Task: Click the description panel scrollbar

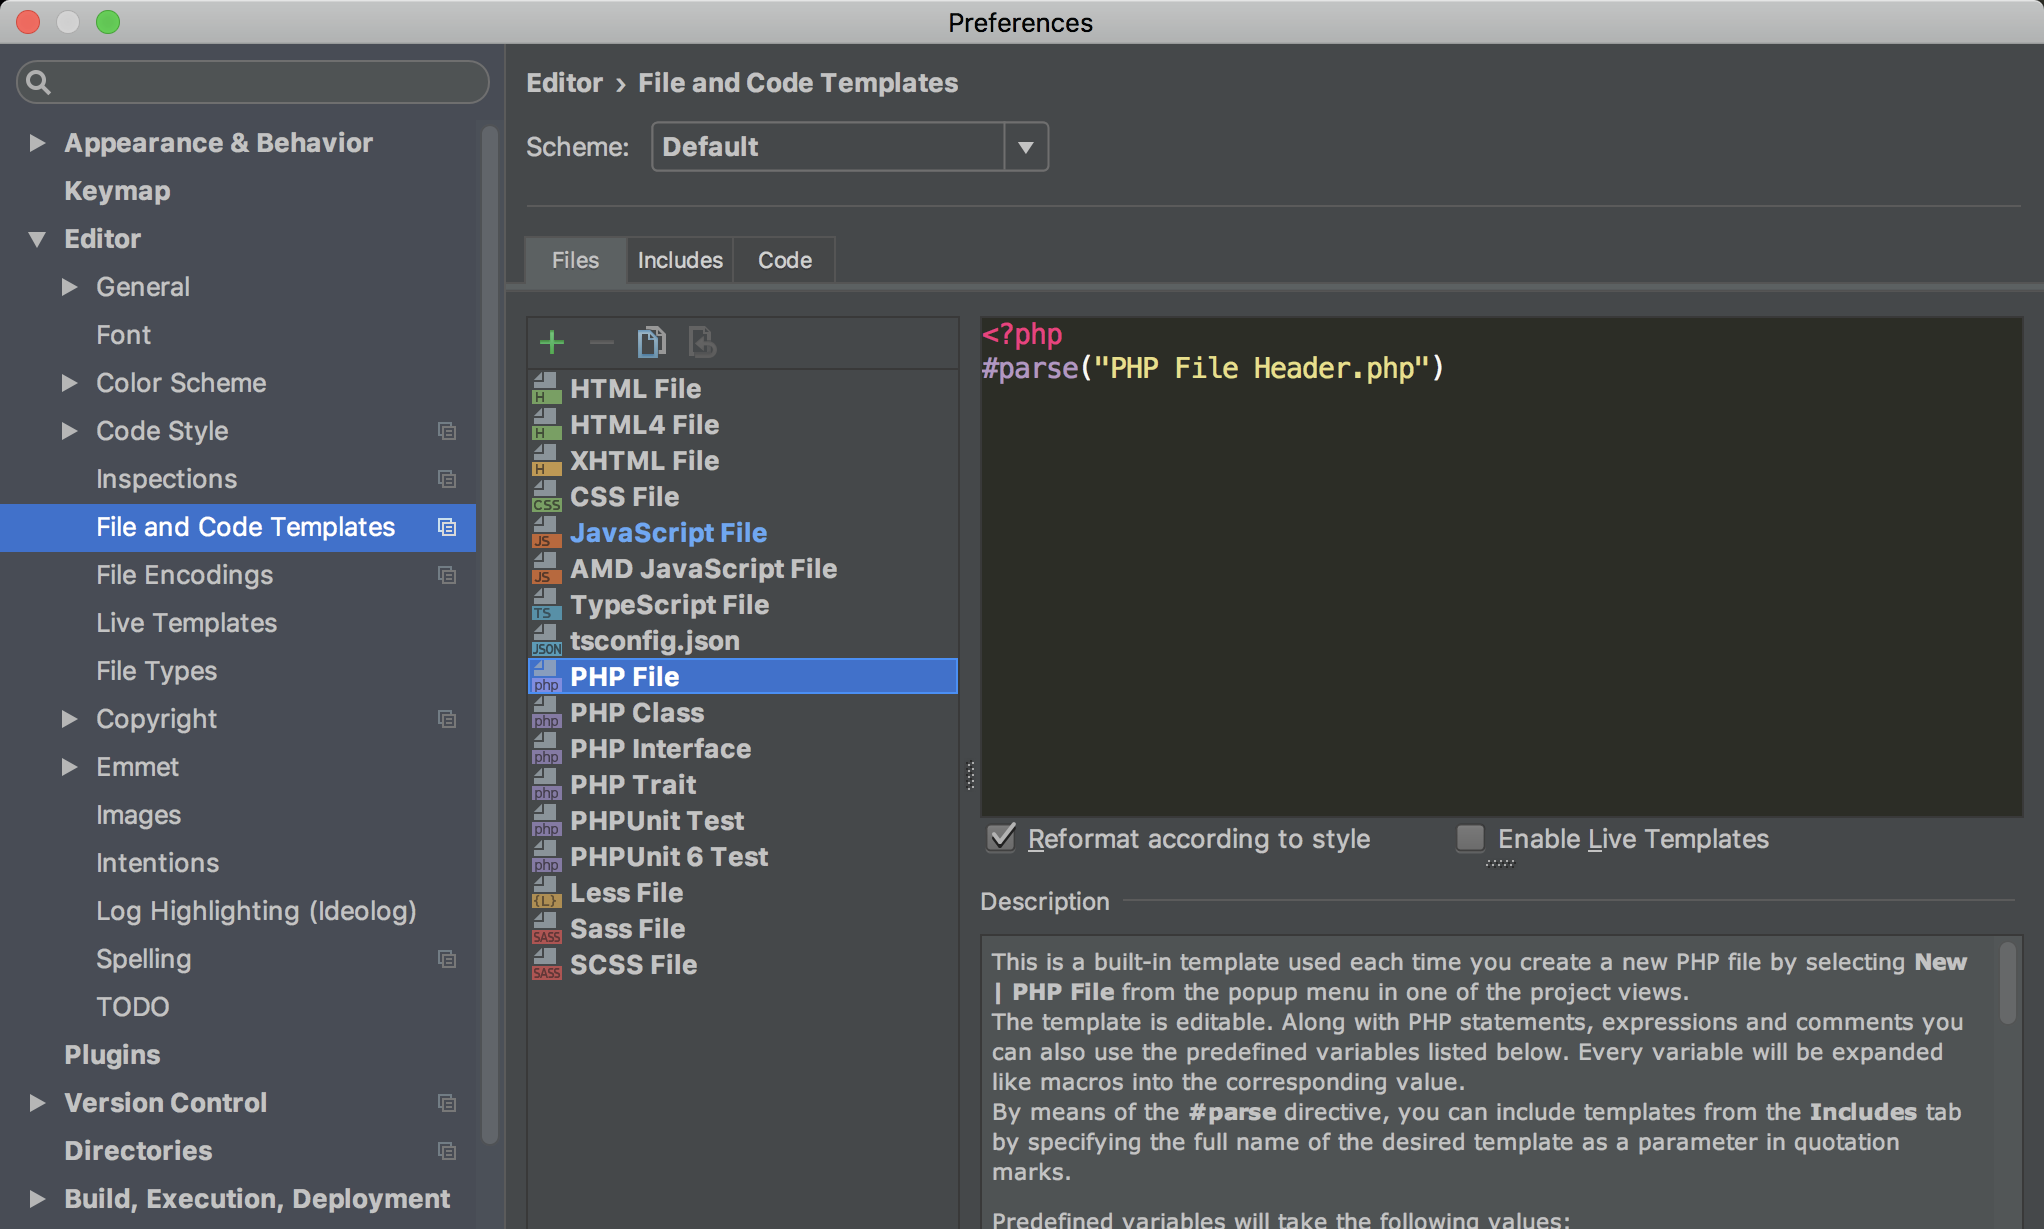Action: click(2007, 982)
